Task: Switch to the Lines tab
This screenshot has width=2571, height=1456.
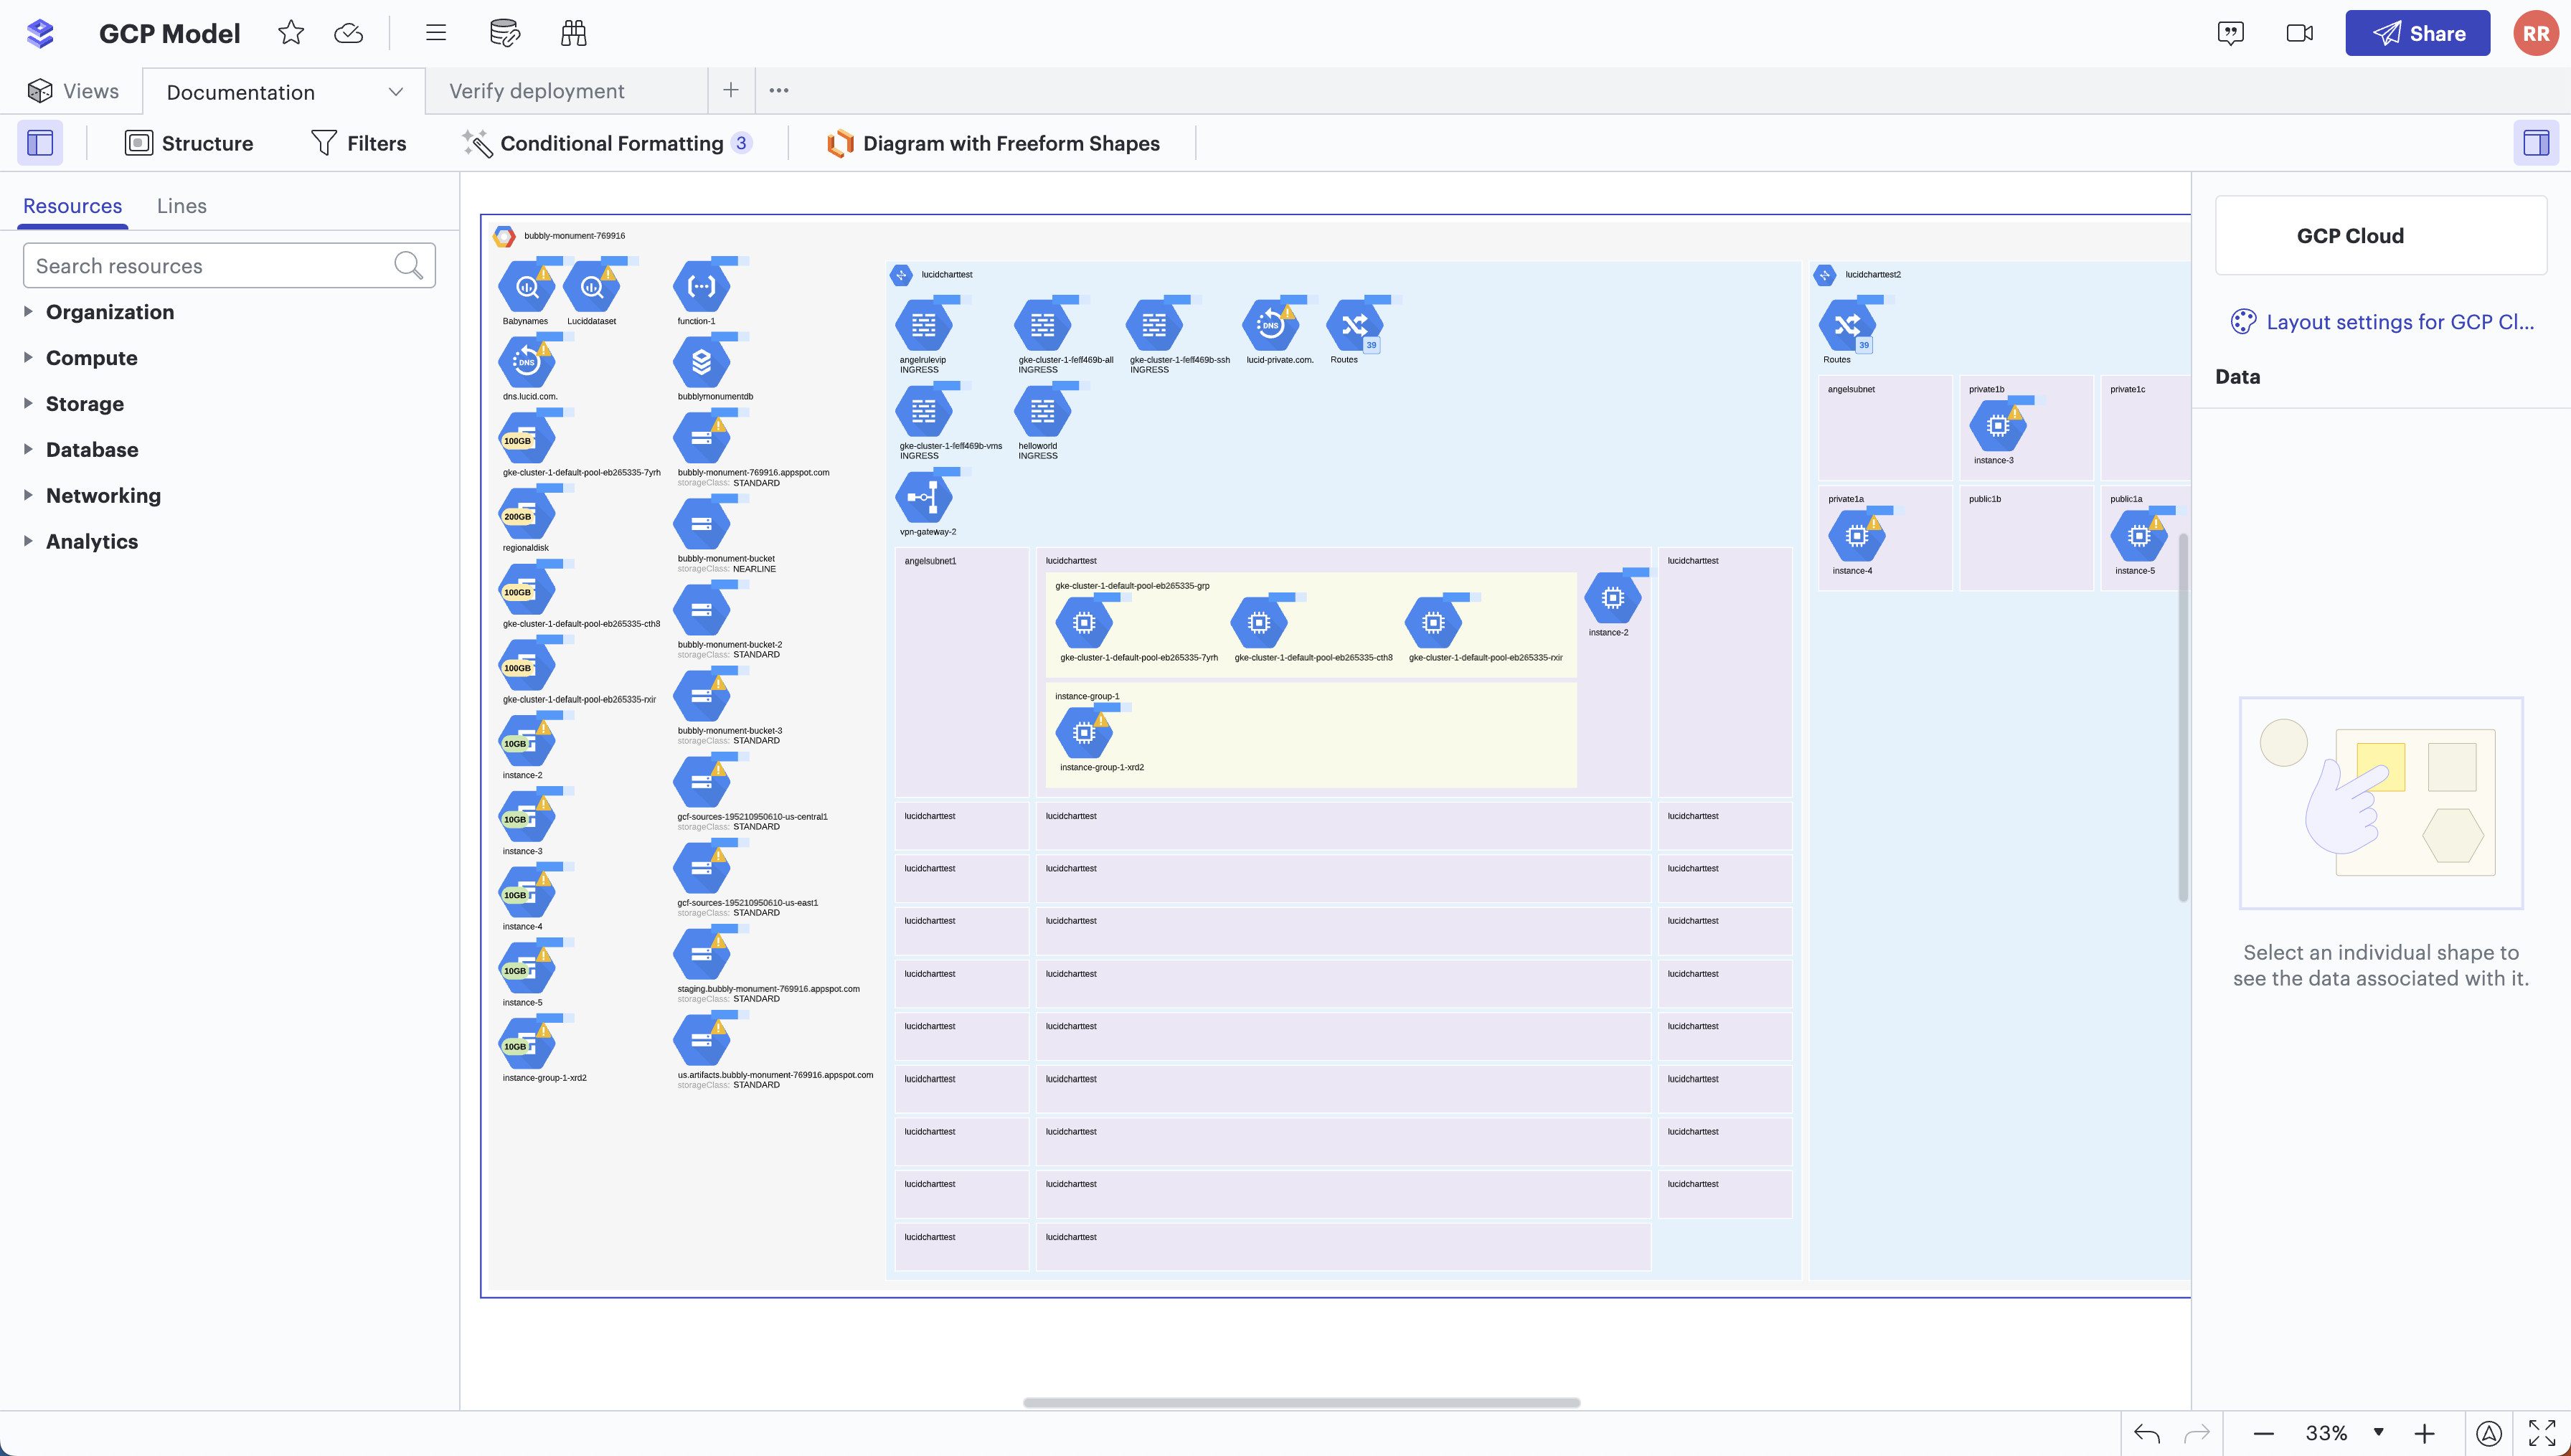Action: click(181, 206)
